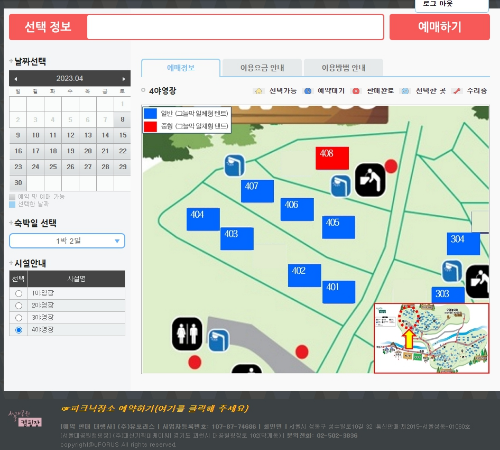Click the campground overview minimap
The height and width of the screenshot is (450, 500).
pos(432,338)
